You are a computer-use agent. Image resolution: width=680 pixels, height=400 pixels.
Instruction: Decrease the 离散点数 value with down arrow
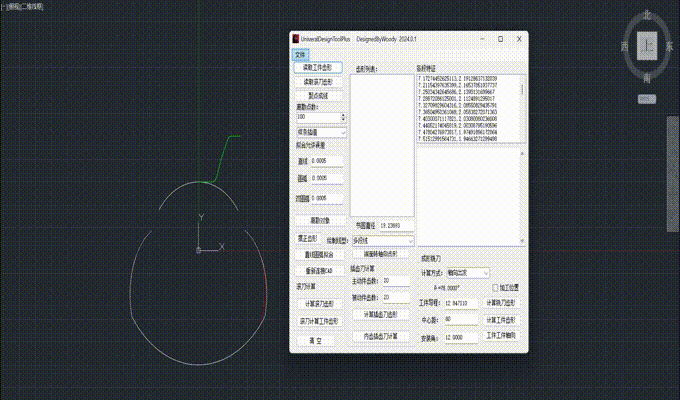[343, 120]
